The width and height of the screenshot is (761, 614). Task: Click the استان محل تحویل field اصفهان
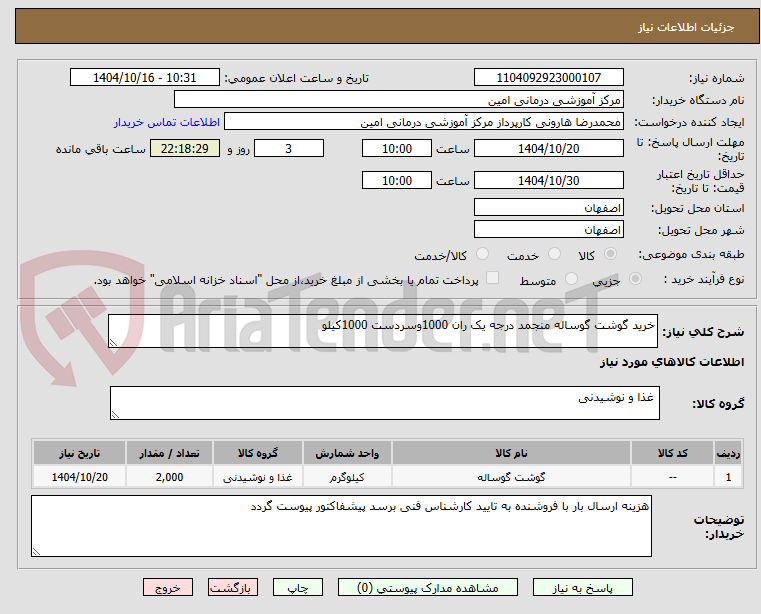[x=548, y=208]
